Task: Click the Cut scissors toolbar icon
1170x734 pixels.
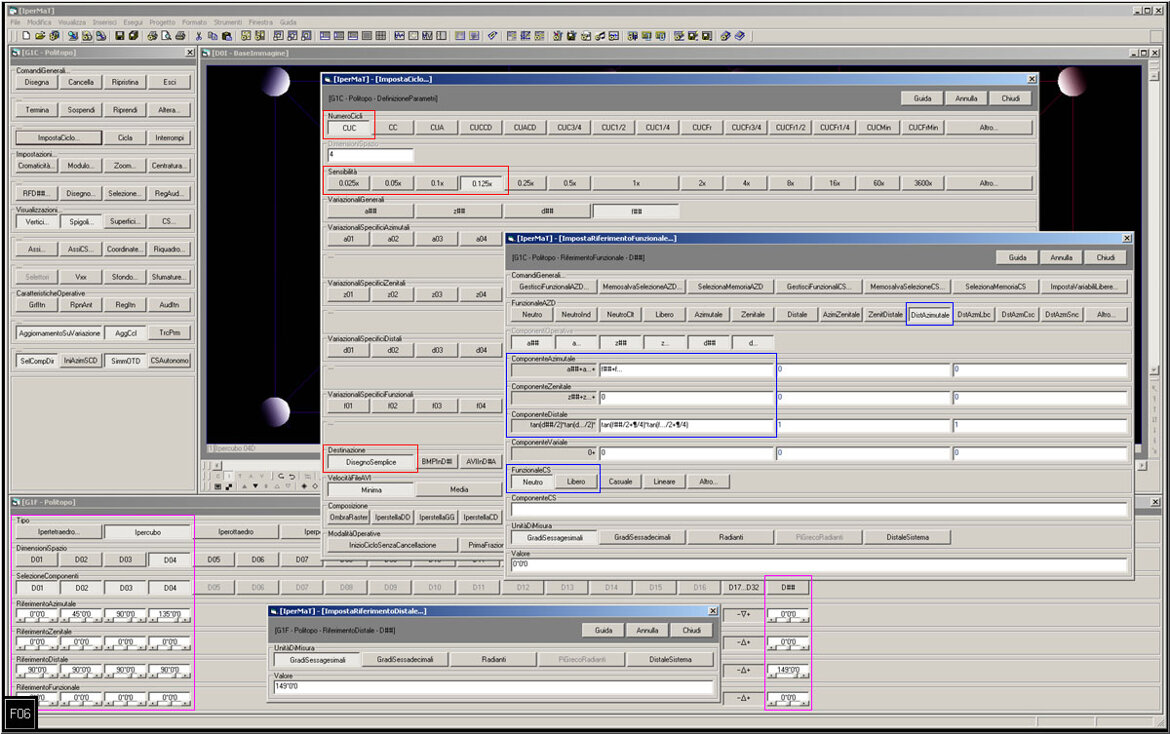Action: 199,36
